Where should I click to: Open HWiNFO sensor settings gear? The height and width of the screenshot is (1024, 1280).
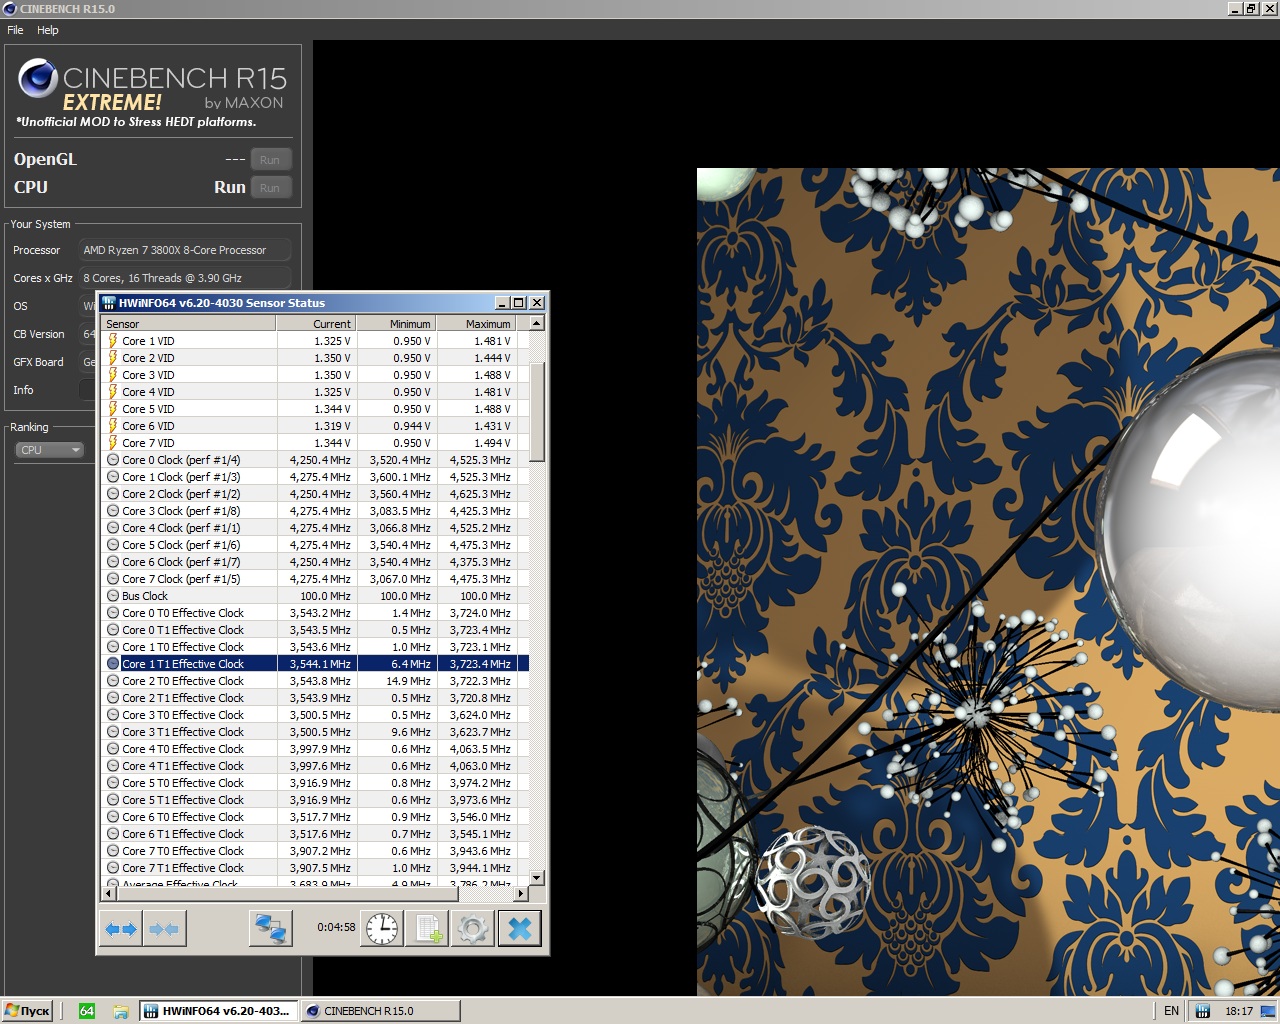click(473, 929)
